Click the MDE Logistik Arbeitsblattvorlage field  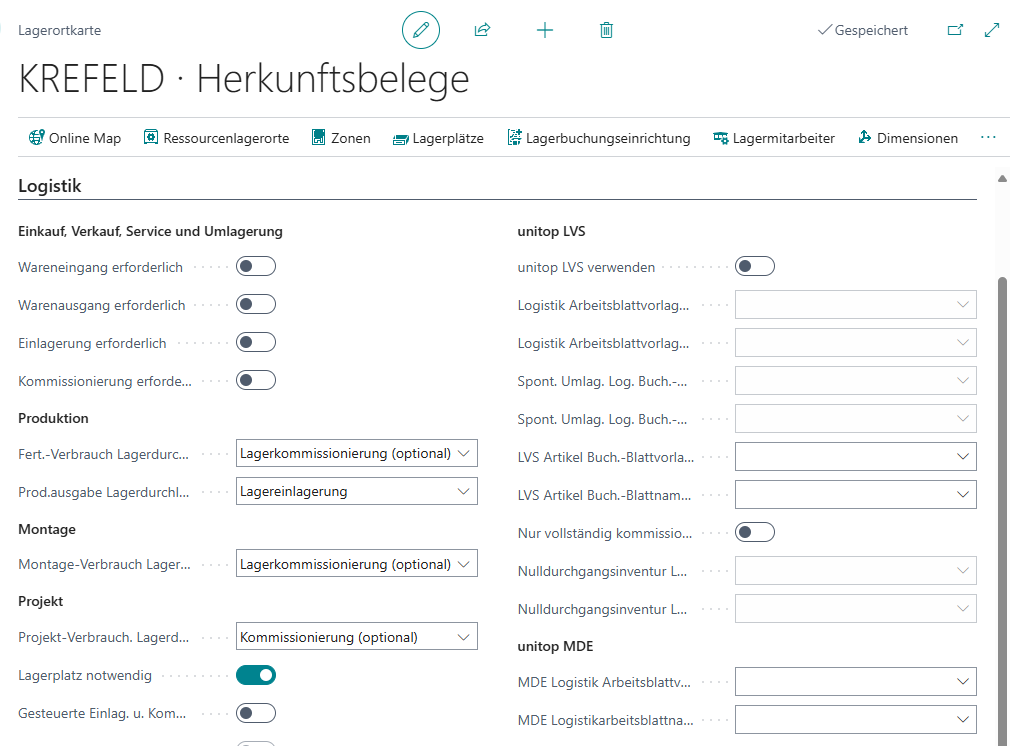pyautogui.click(x=855, y=682)
